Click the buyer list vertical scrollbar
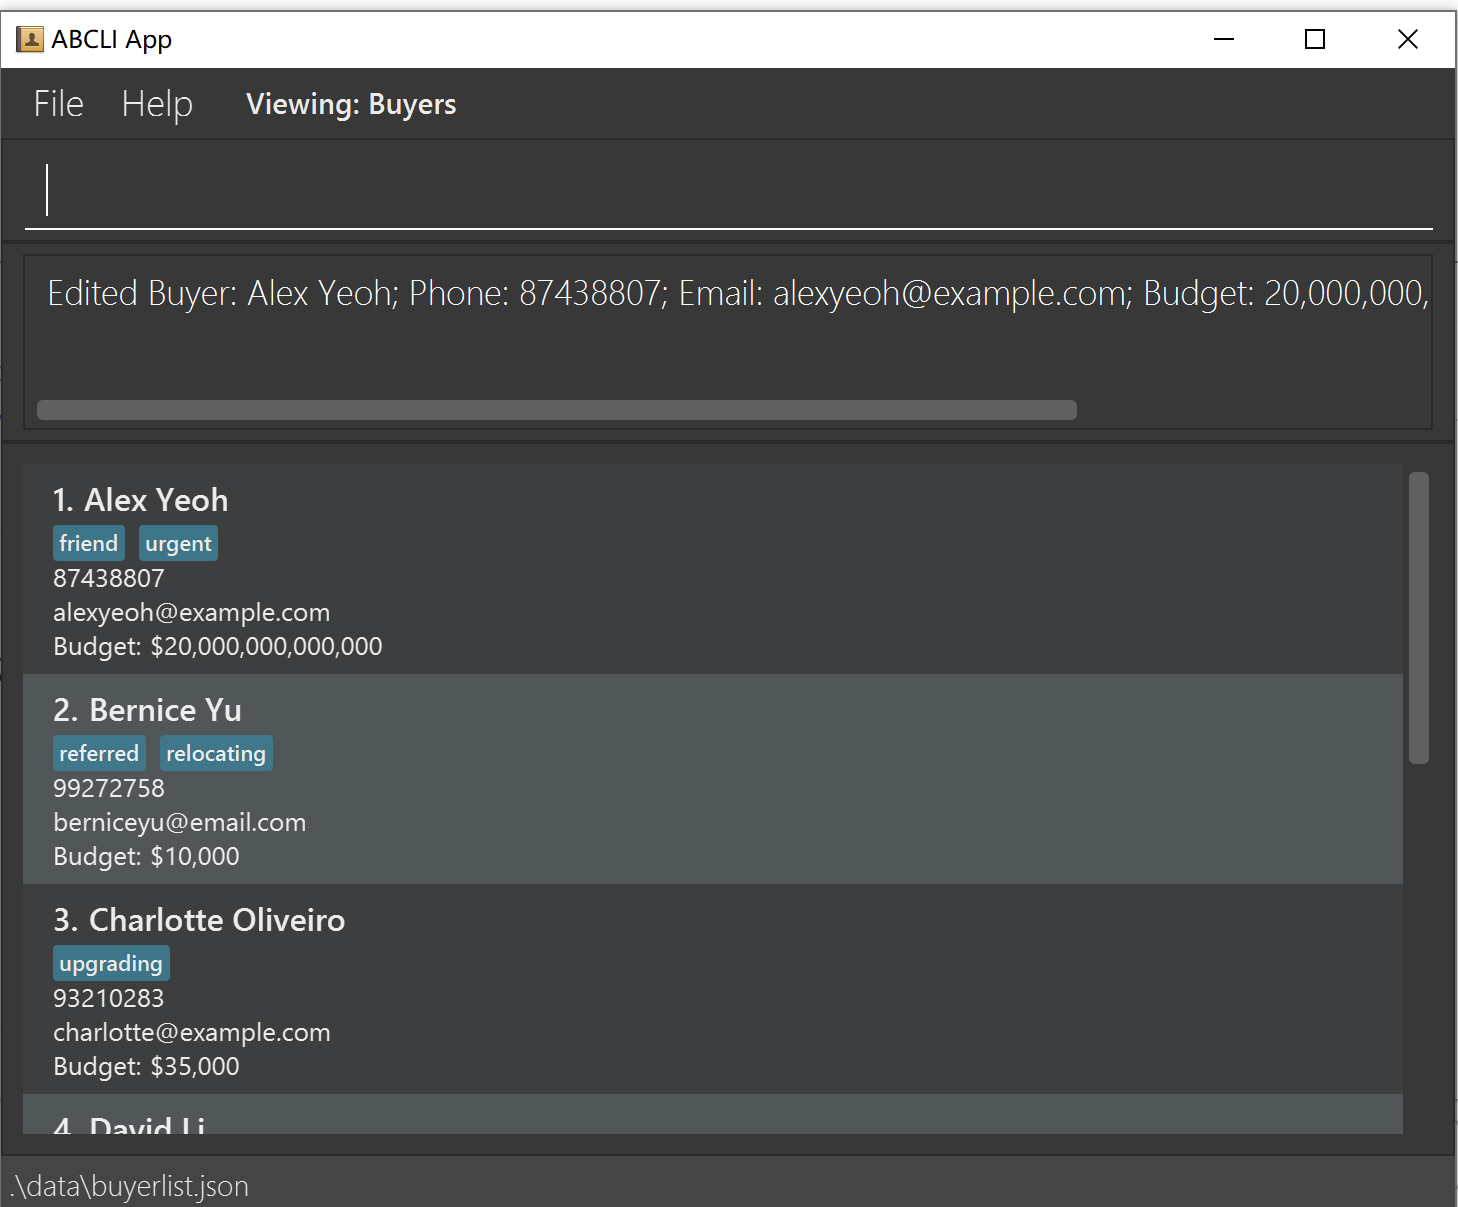 pos(1418,618)
